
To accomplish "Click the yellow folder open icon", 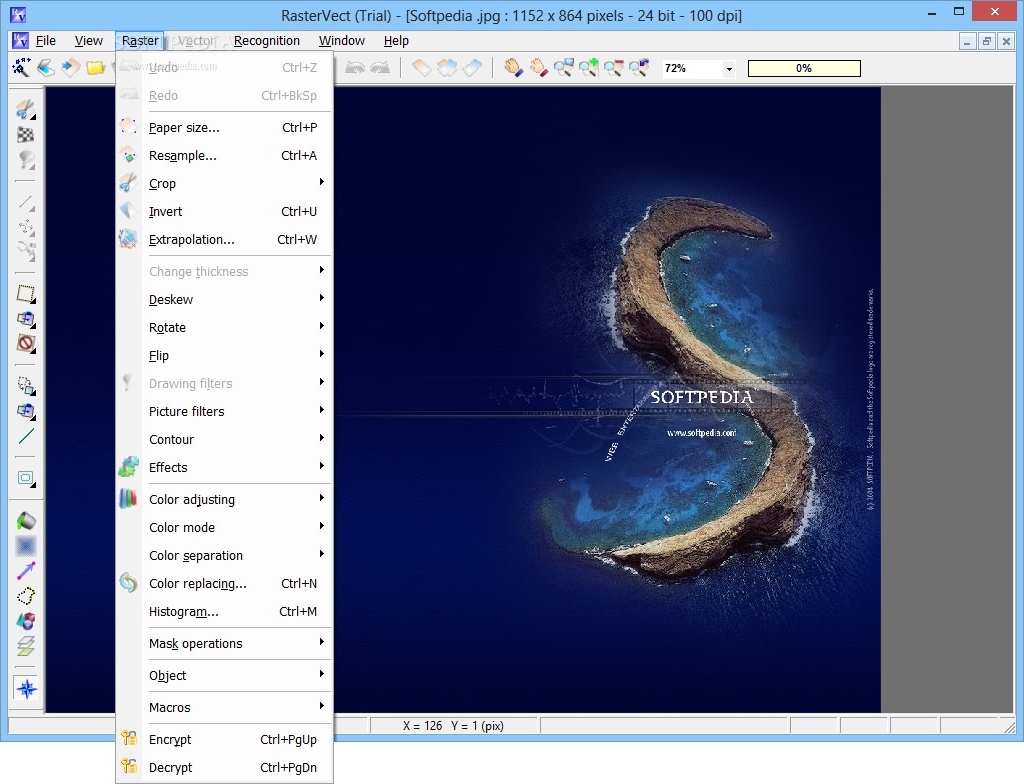I will coord(95,67).
